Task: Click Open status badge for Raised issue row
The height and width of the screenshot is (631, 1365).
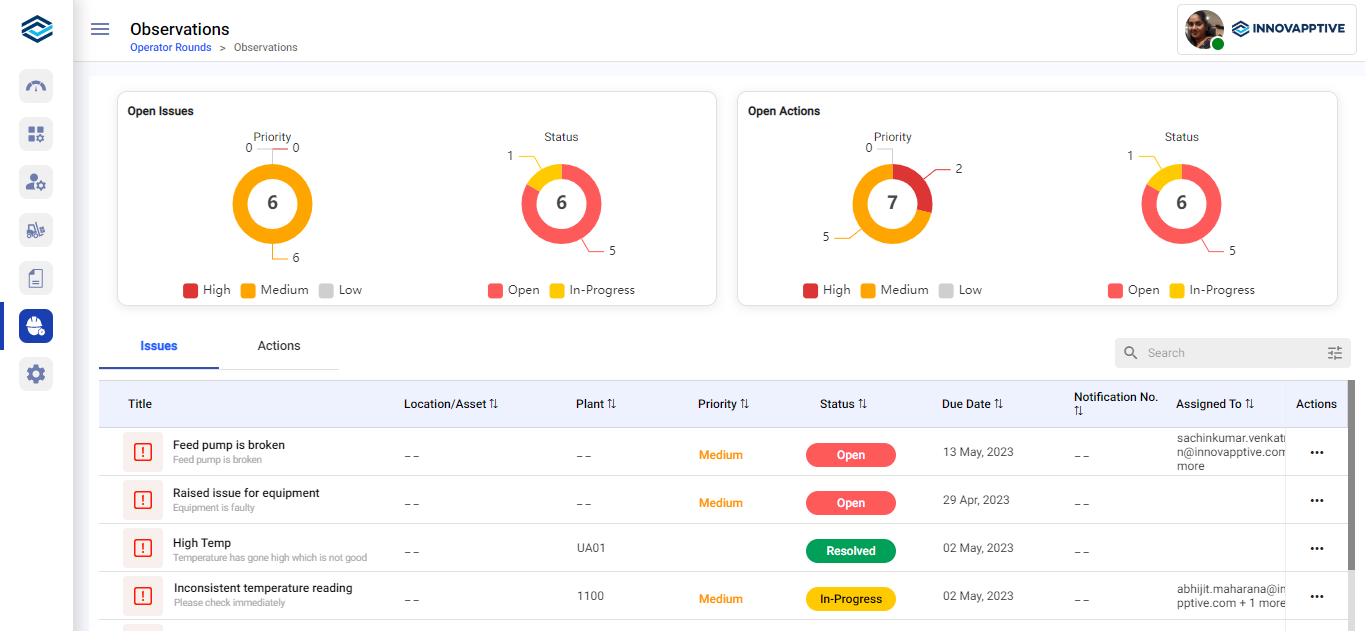Action: click(851, 503)
